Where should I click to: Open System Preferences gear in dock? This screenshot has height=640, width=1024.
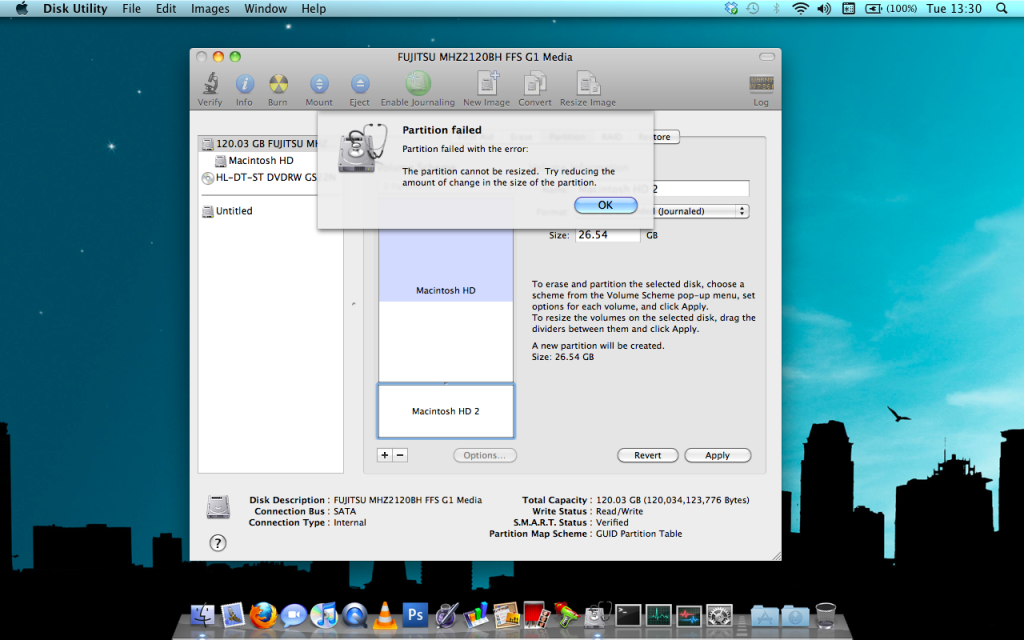tap(720, 615)
